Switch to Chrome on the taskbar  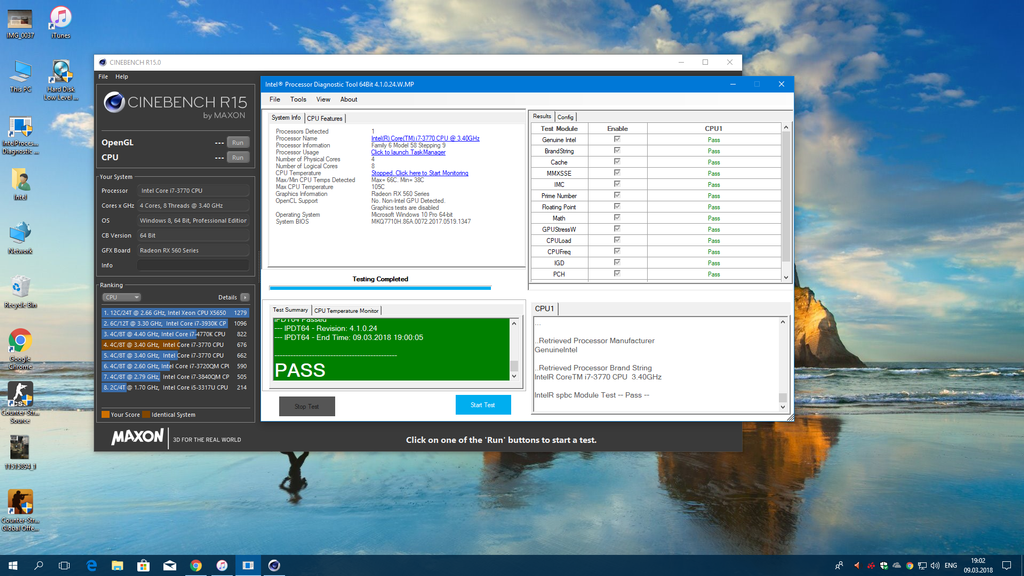195,566
